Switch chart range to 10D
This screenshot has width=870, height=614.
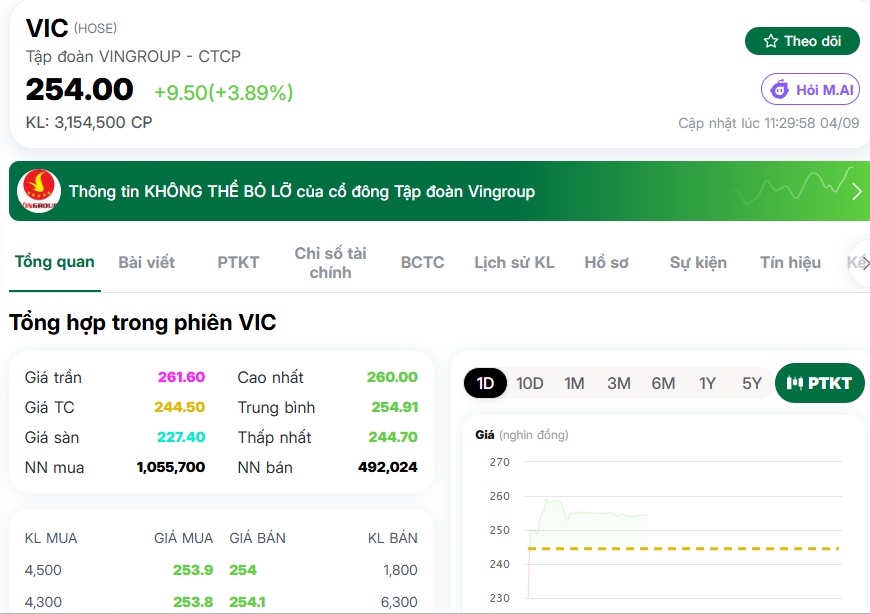coord(529,383)
